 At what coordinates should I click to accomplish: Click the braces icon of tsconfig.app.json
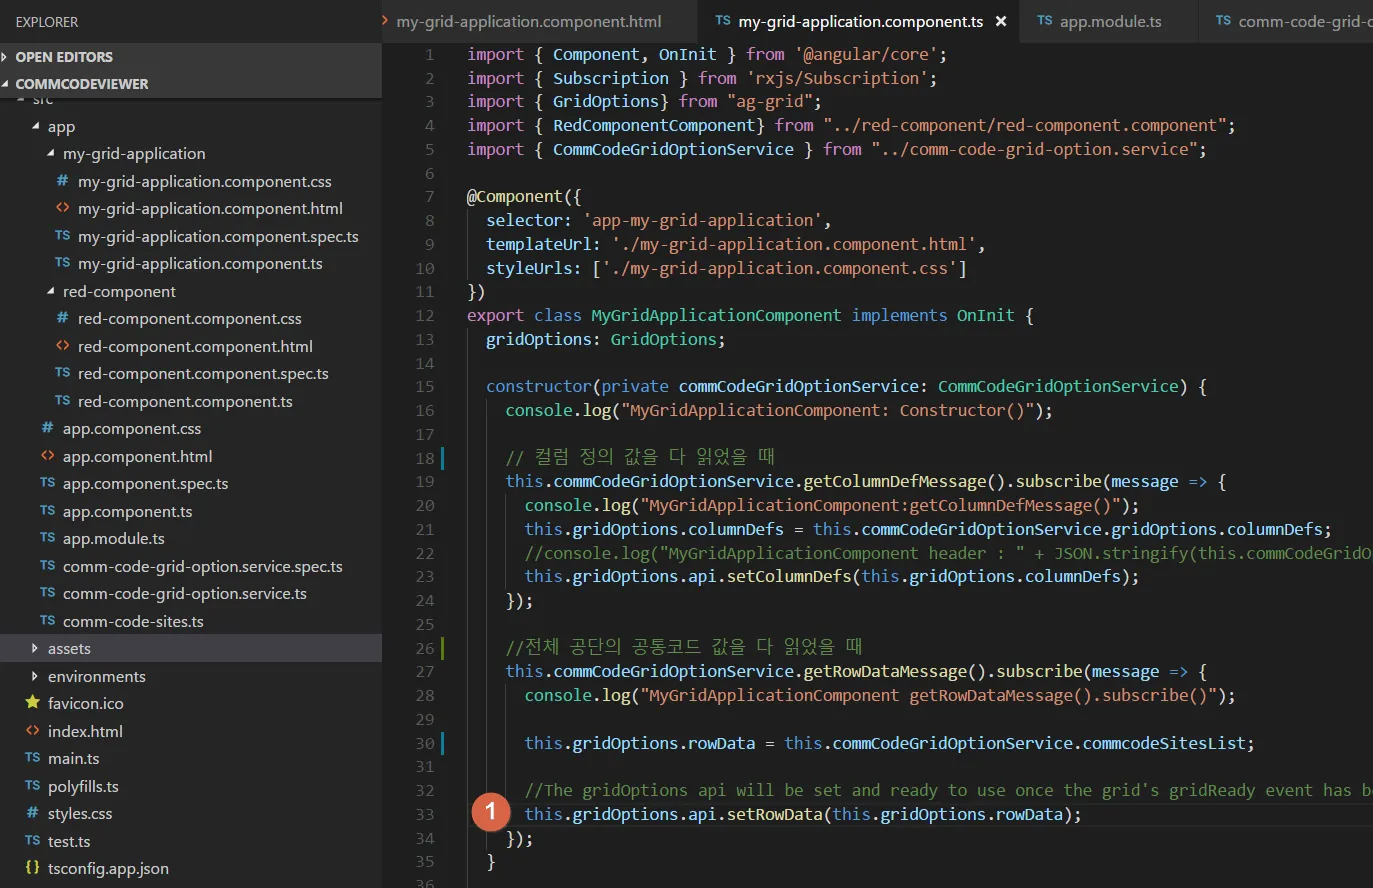click(33, 868)
